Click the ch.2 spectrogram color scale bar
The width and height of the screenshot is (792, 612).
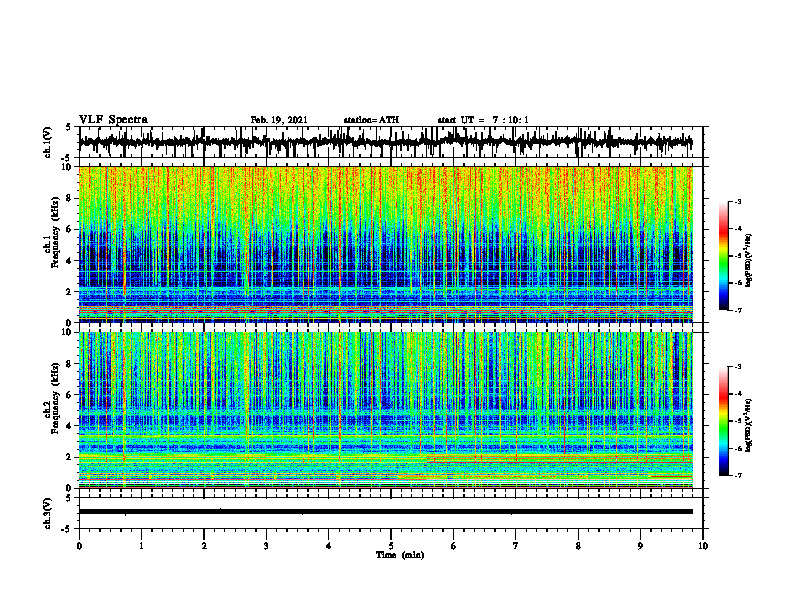click(x=723, y=421)
